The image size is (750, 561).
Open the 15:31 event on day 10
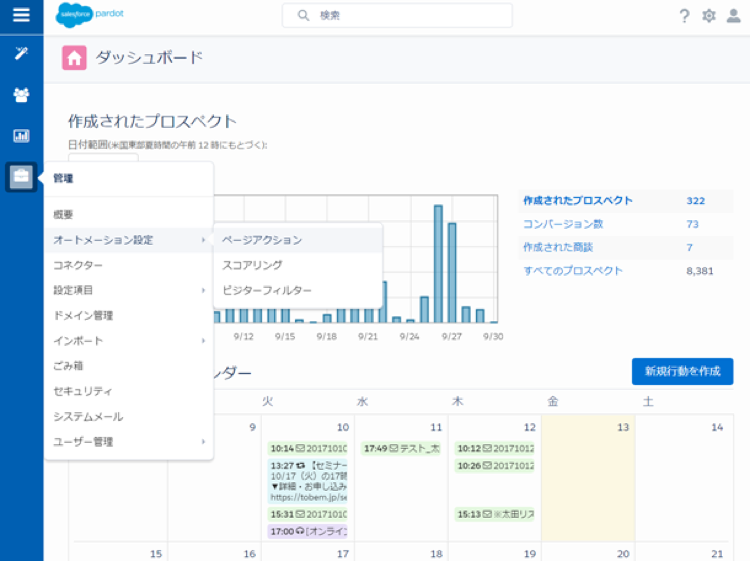(308, 514)
